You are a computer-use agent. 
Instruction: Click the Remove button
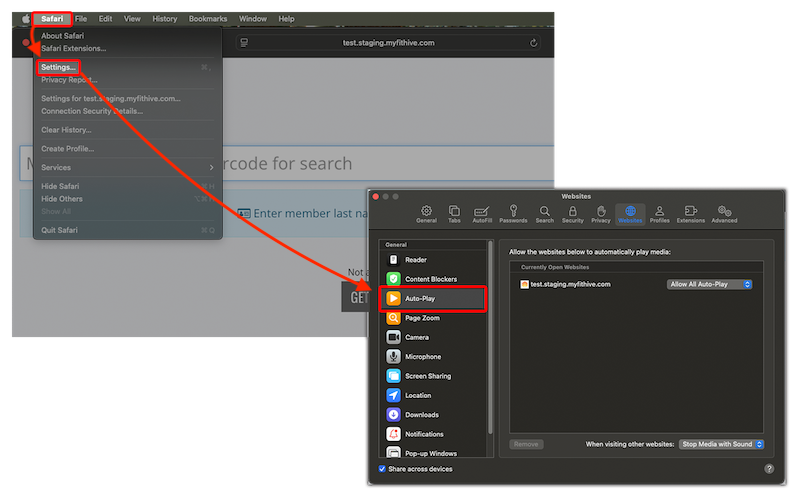pos(526,444)
